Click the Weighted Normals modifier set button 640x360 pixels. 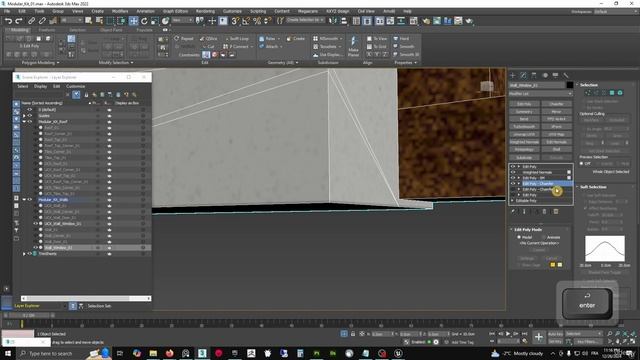point(524,142)
